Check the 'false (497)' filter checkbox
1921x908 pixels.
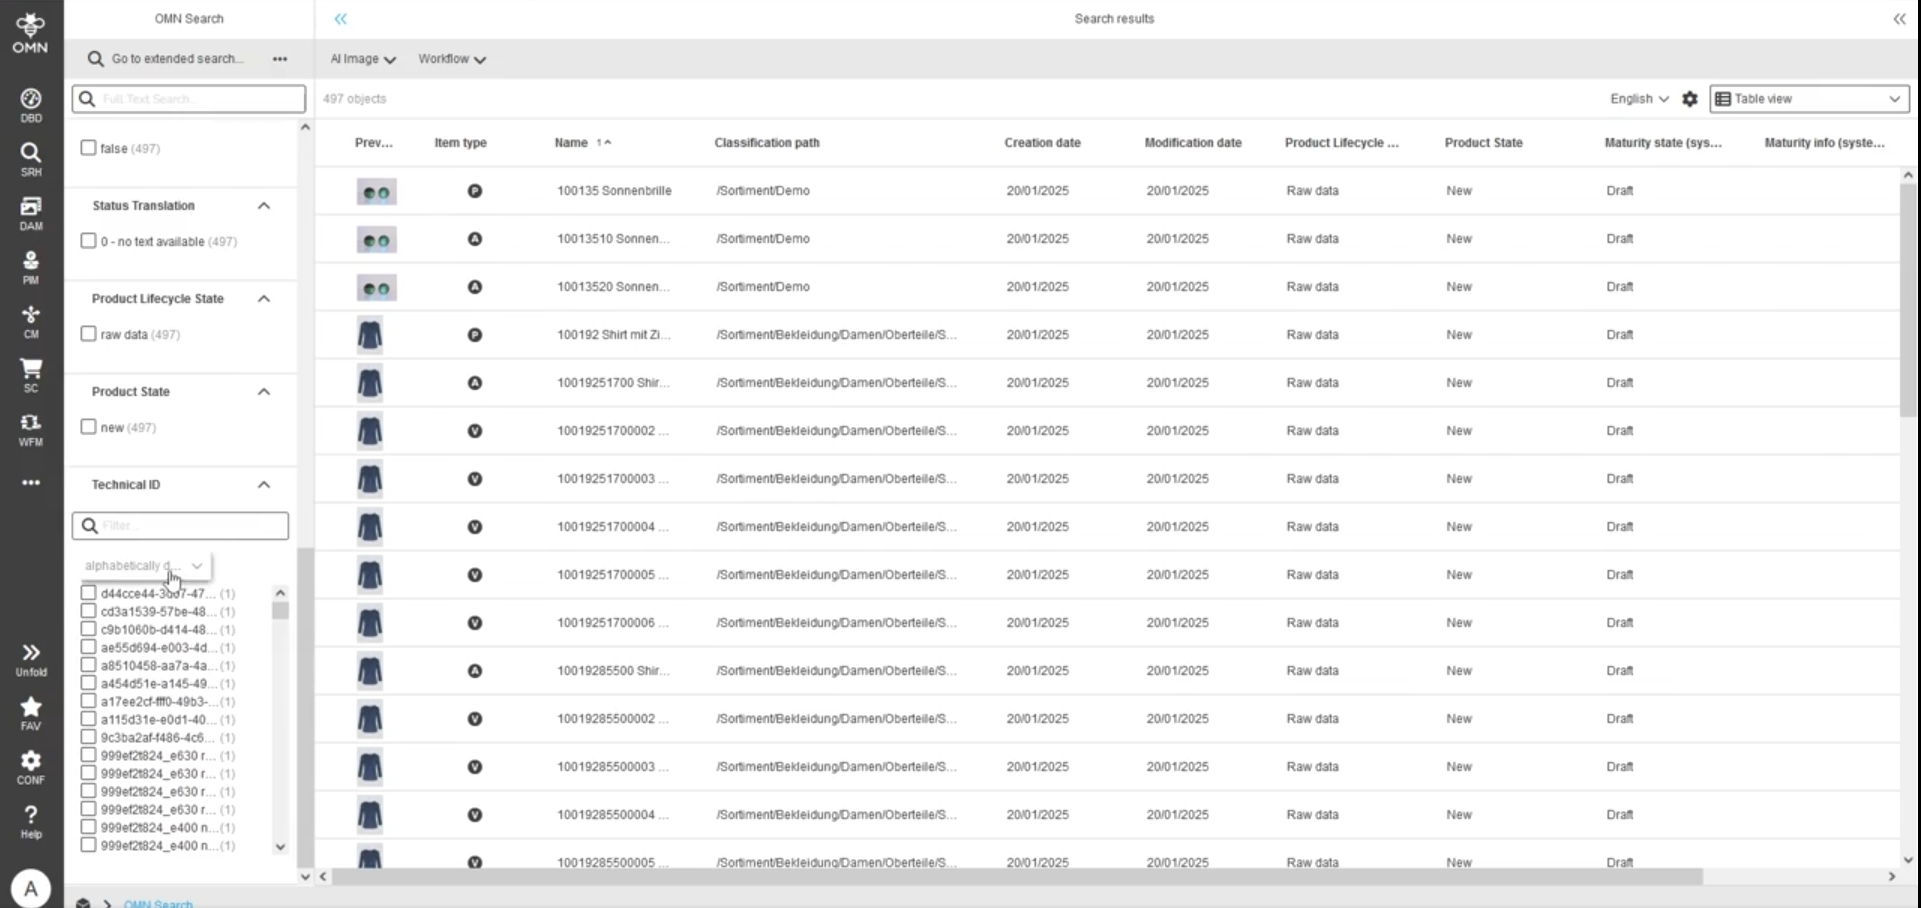[88, 148]
